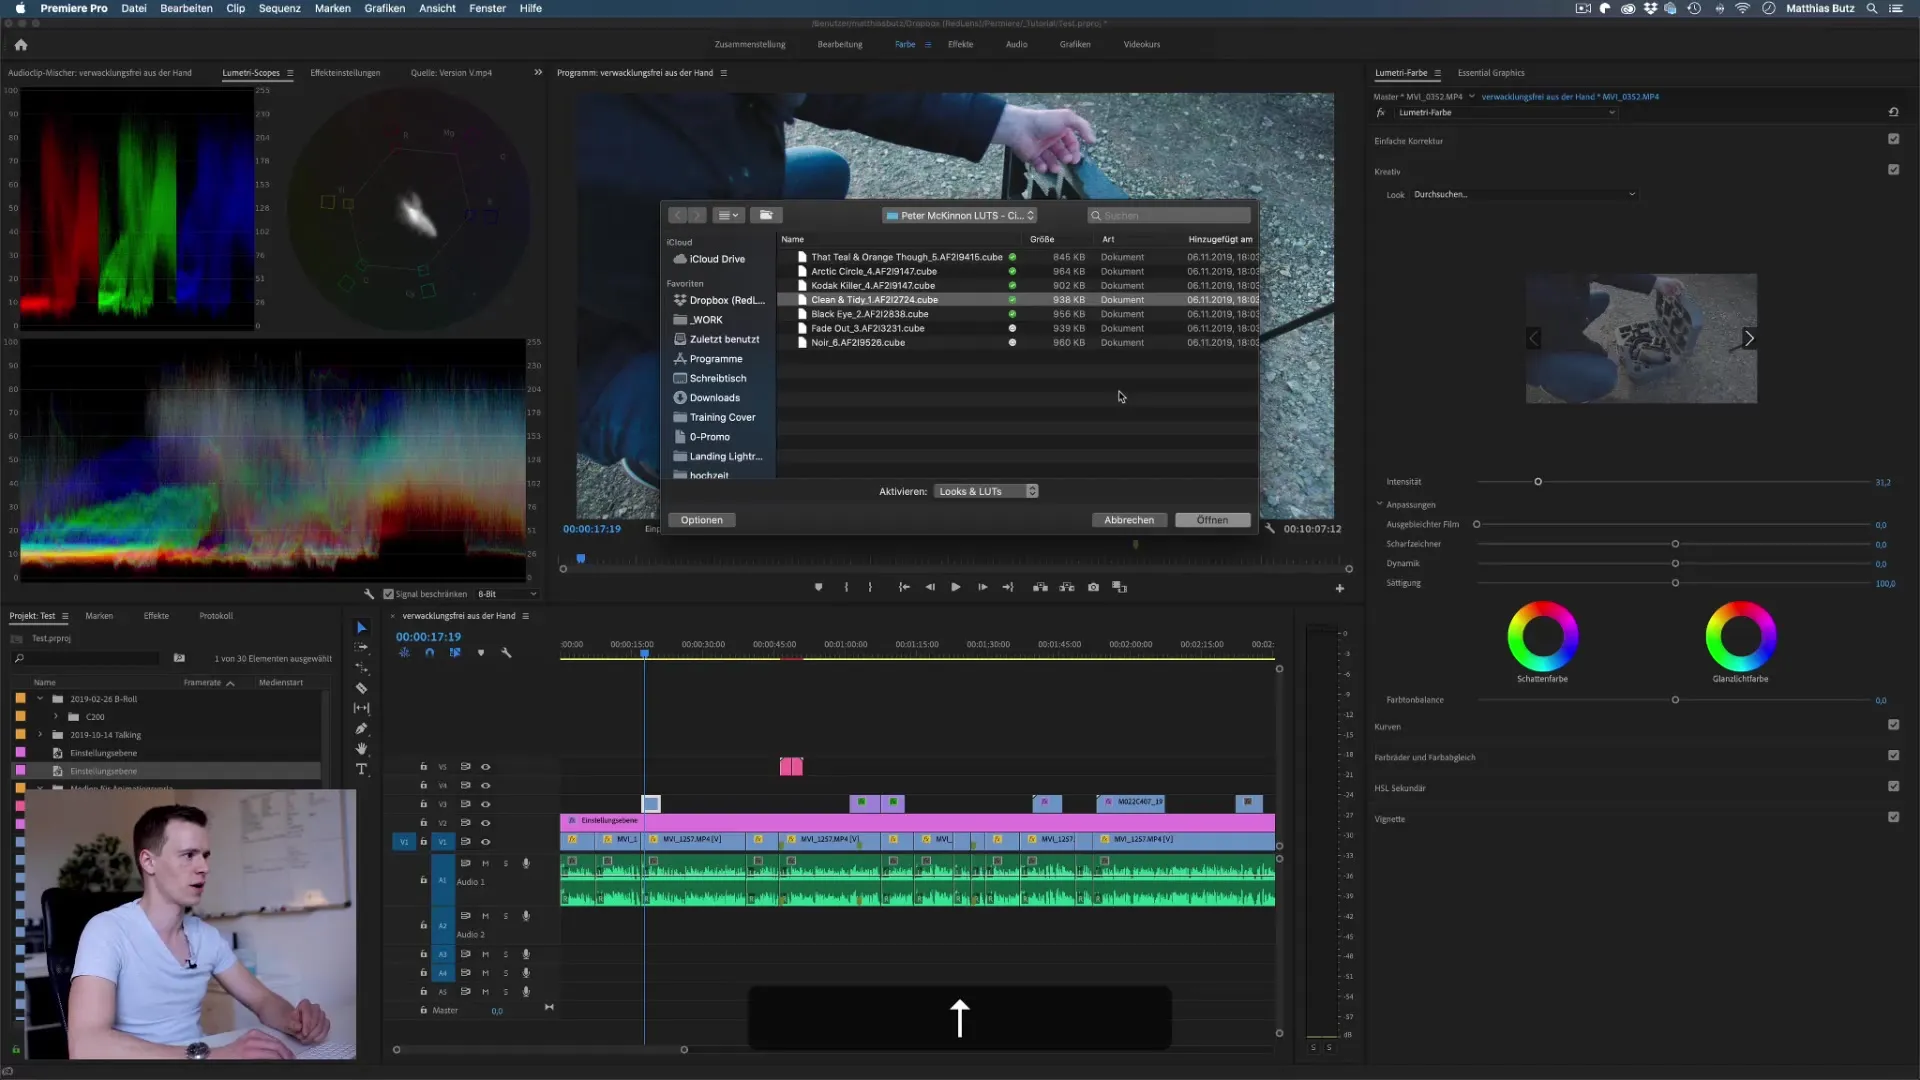Click Export Frame camera icon
The height and width of the screenshot is (1080, 1920).
(x=1093, y=587)
